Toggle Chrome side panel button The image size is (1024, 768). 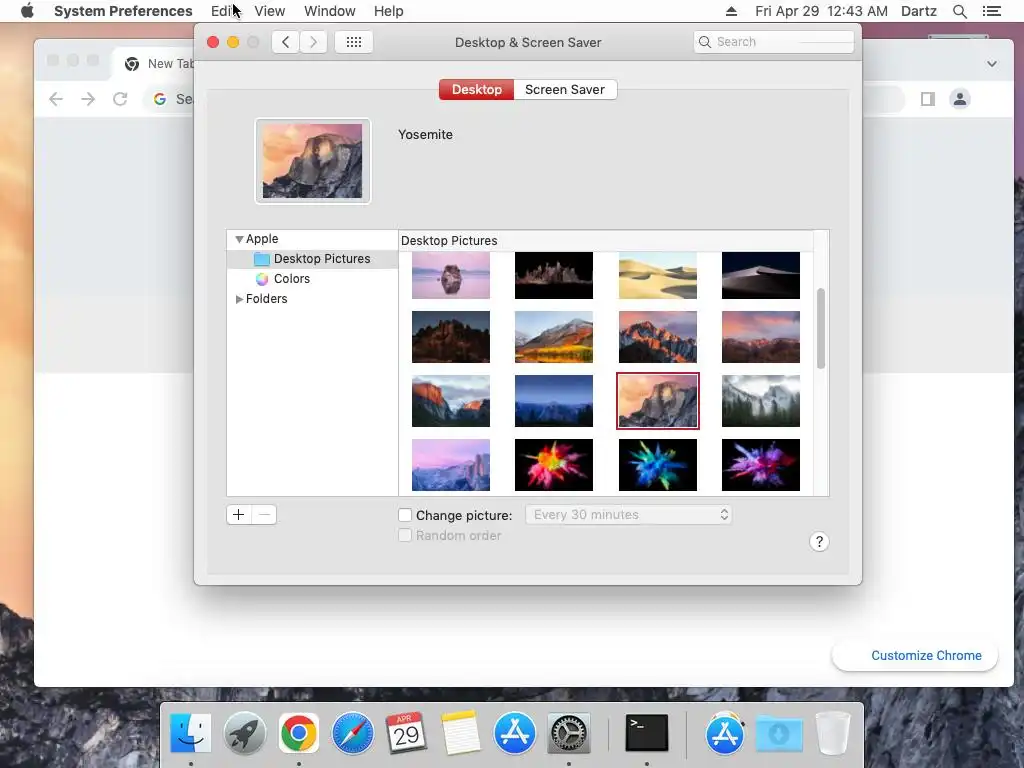[928, 99]
